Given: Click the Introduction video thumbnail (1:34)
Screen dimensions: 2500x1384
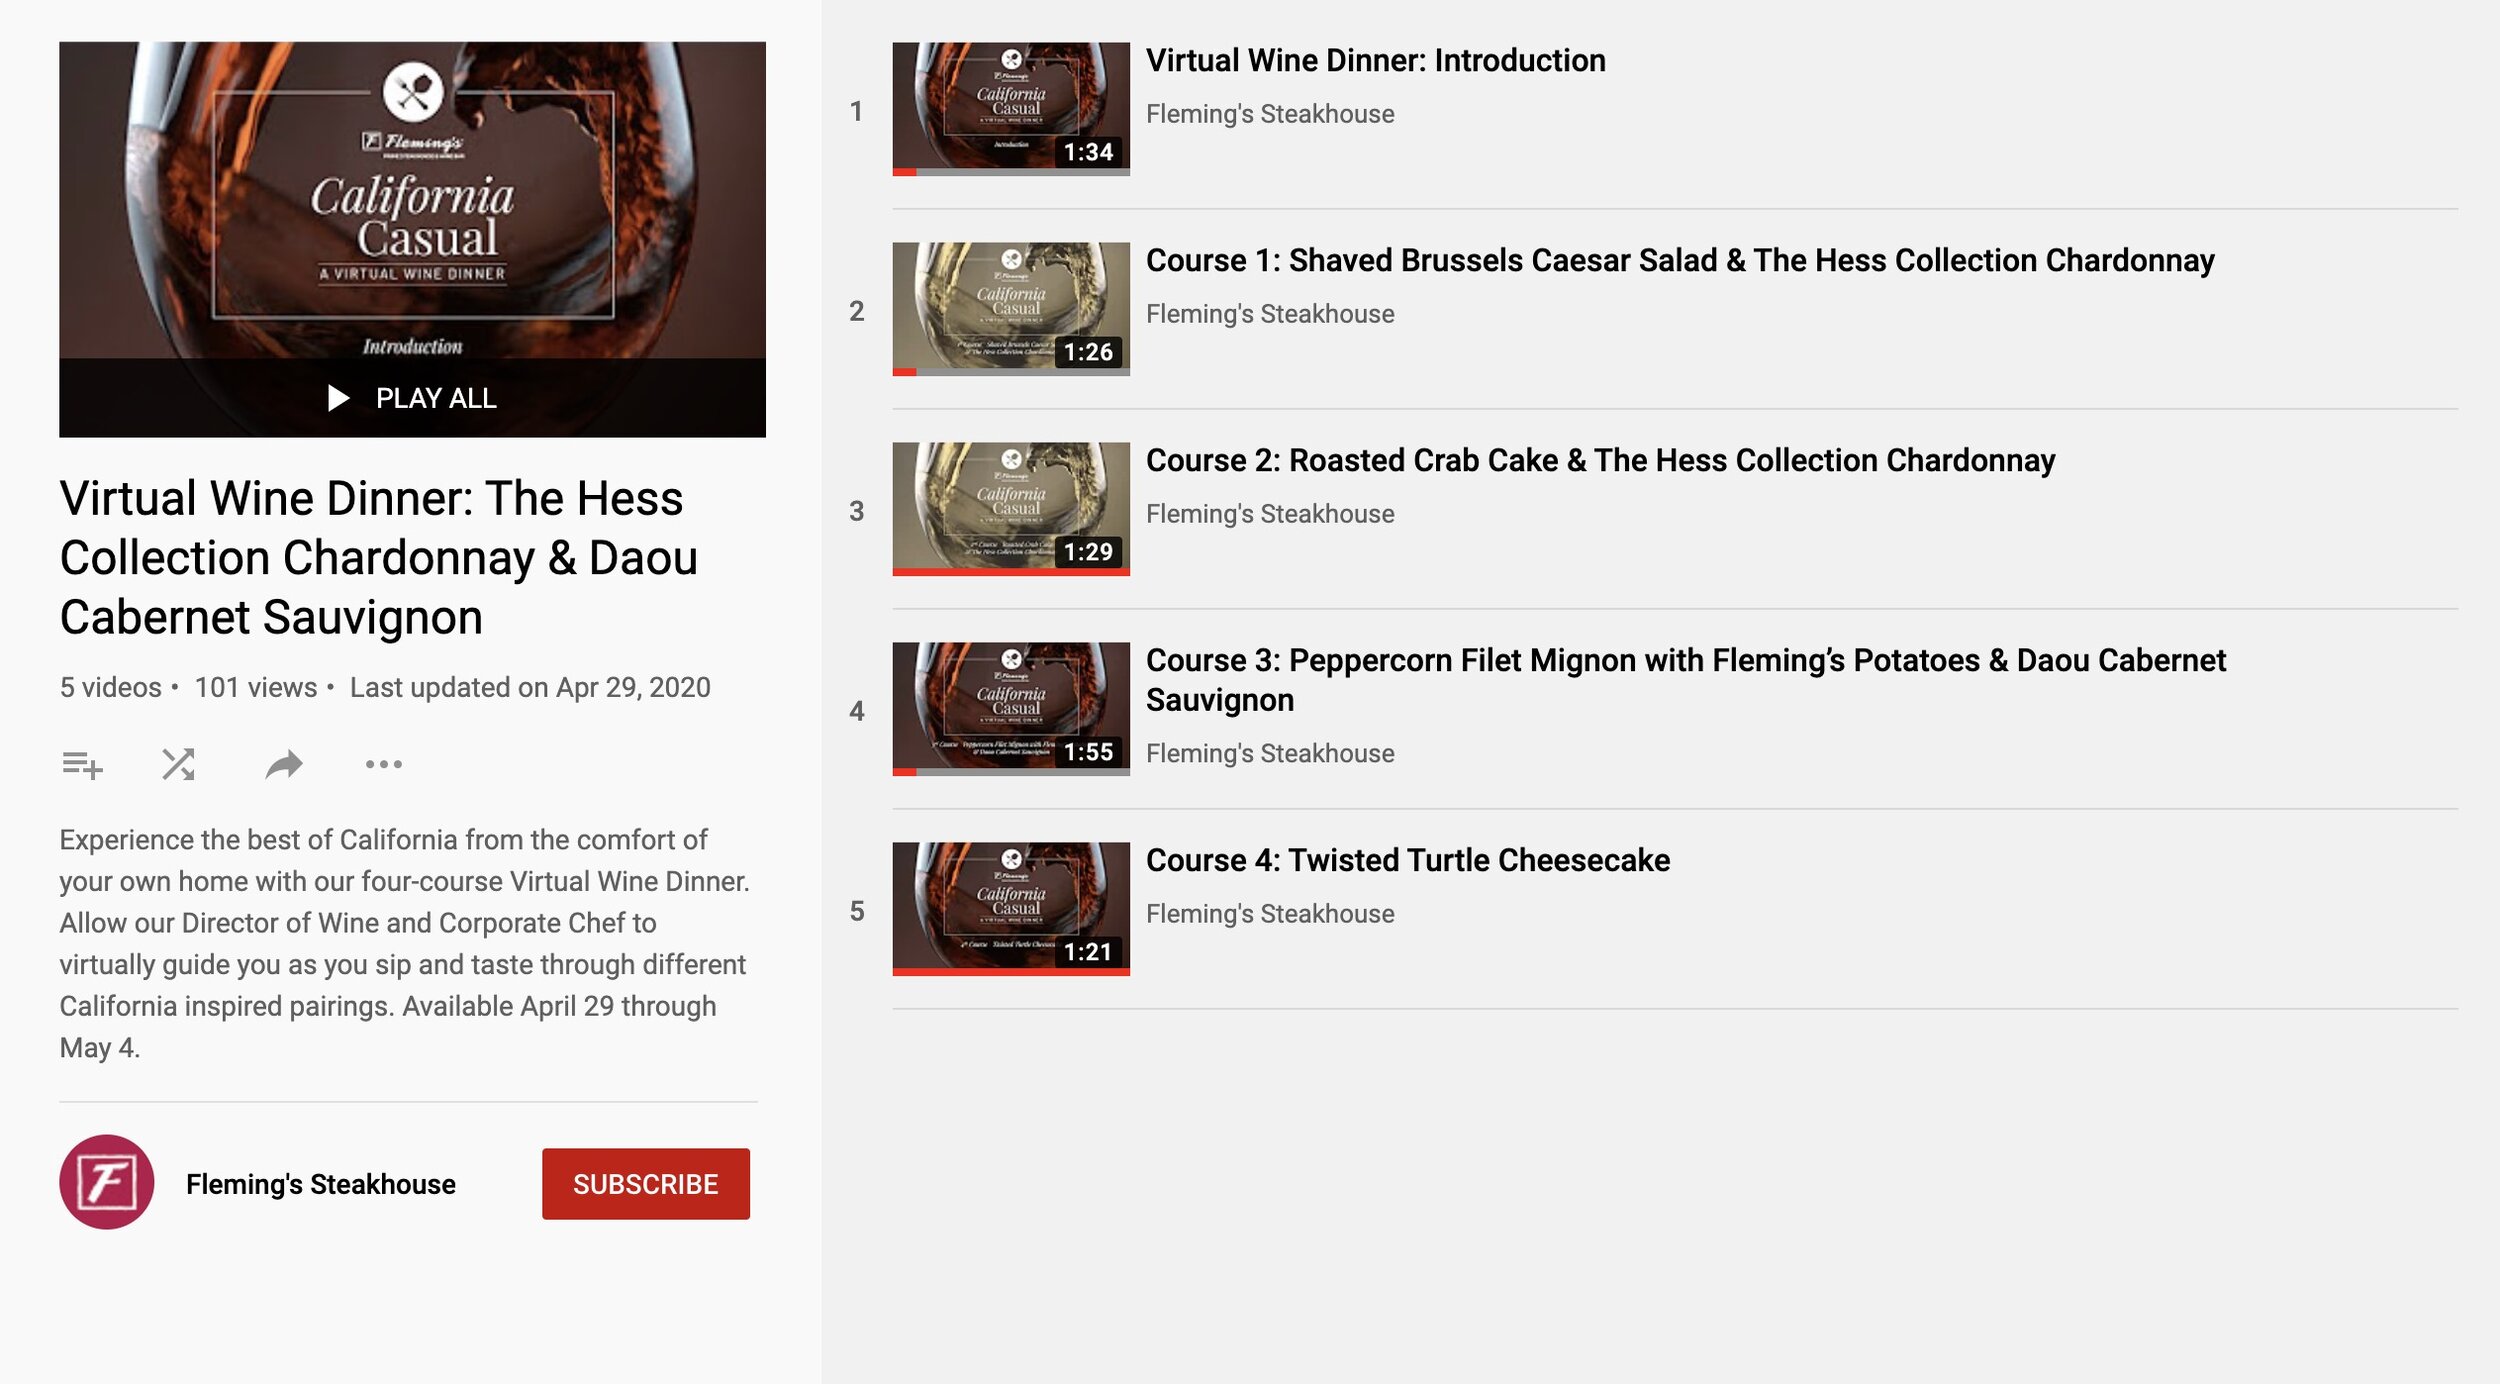Looking at the screenshot, I should point(1011,109).
